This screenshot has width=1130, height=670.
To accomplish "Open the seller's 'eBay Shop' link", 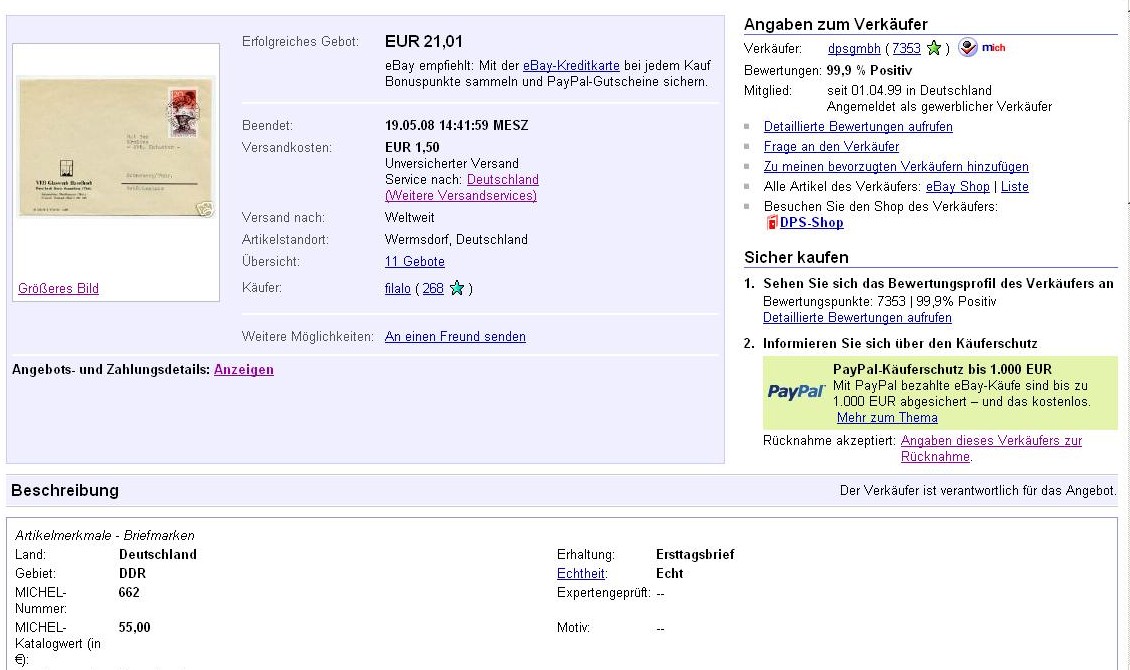I will (957, 187).
